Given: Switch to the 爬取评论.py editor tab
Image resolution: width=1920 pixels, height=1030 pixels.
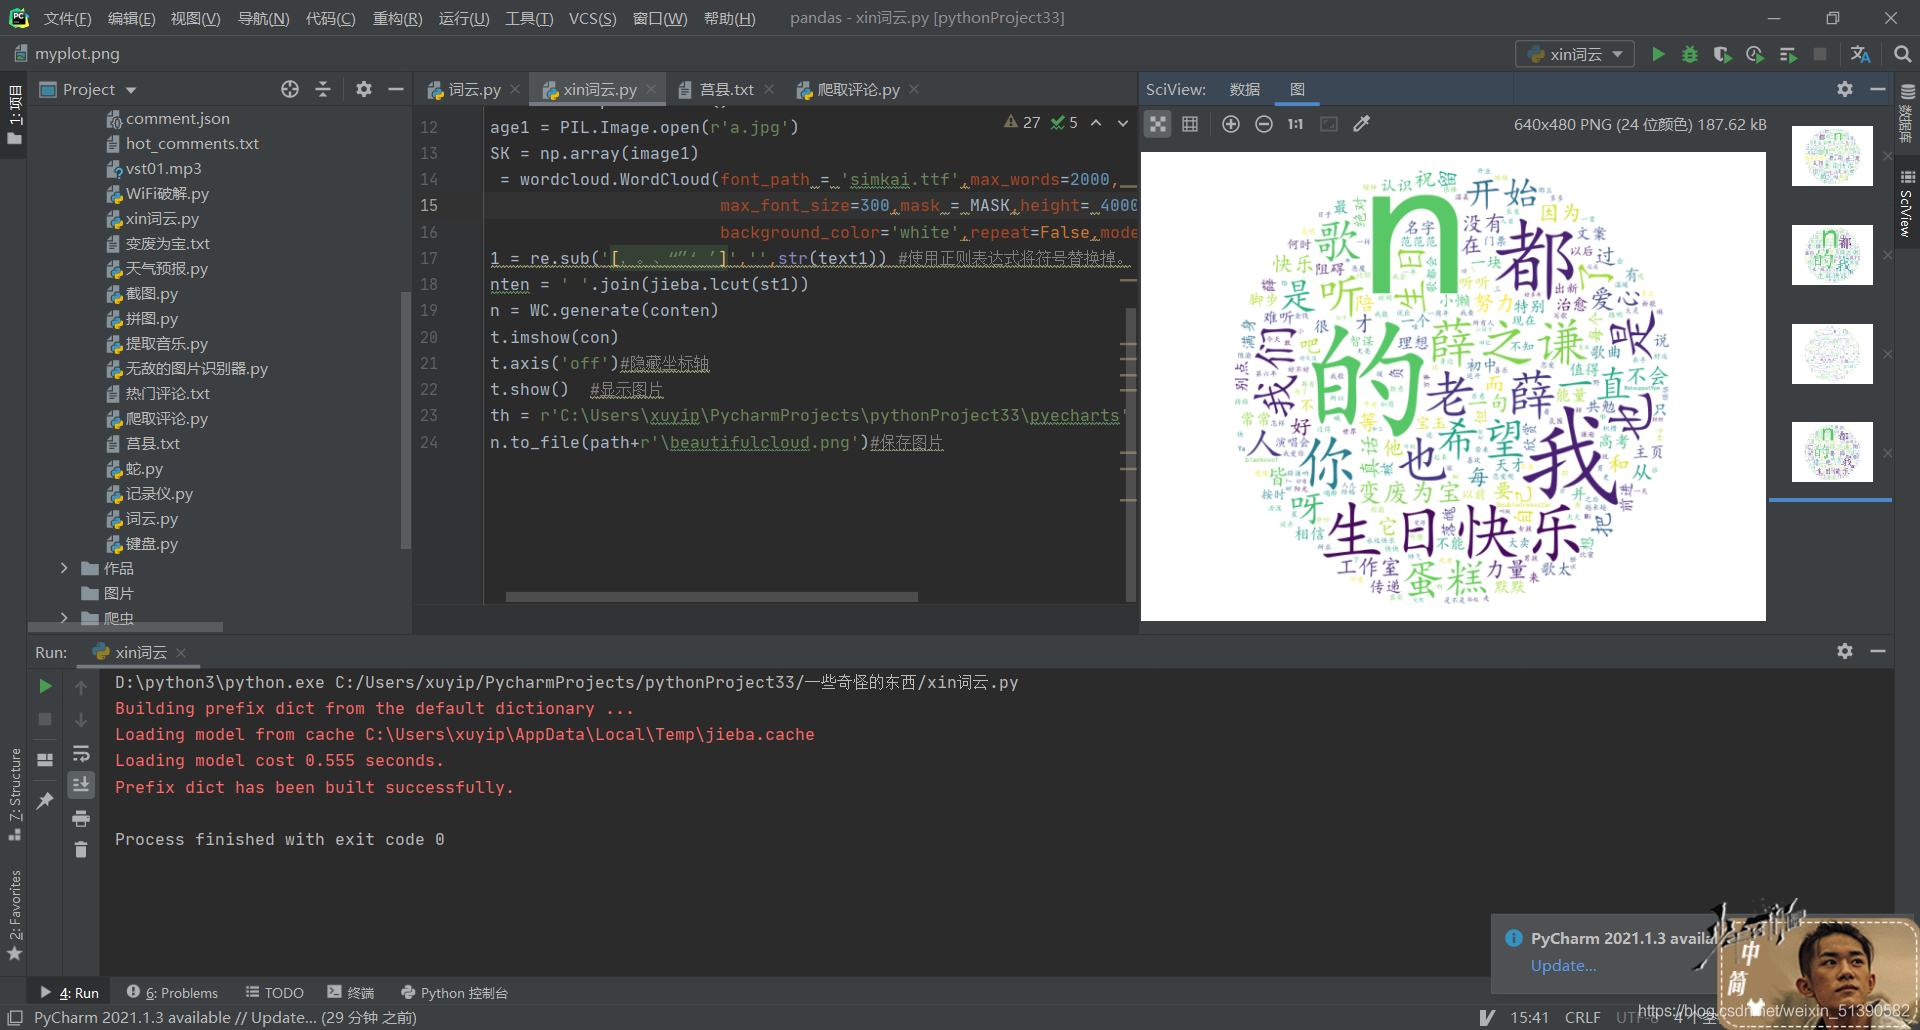Looking at the screenshot, I should pos(858,89).
